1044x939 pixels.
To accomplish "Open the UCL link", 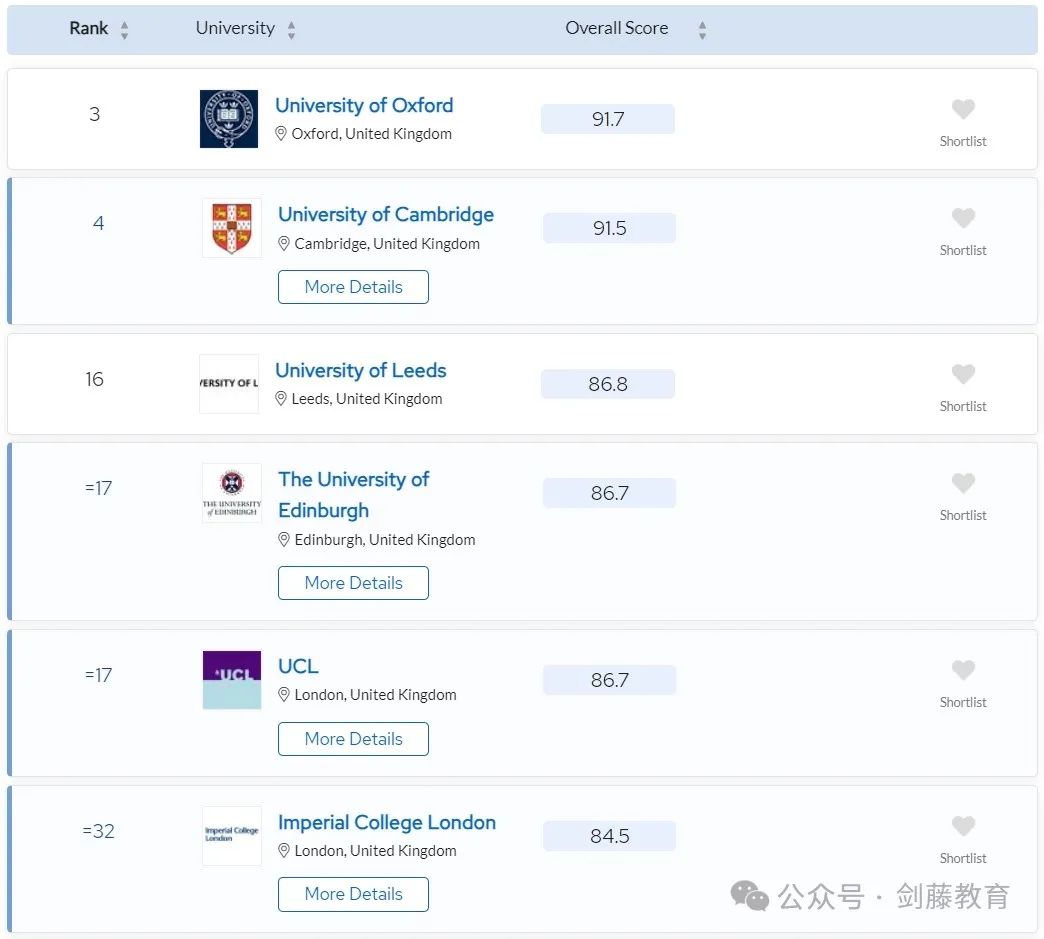I will [298, 667].
